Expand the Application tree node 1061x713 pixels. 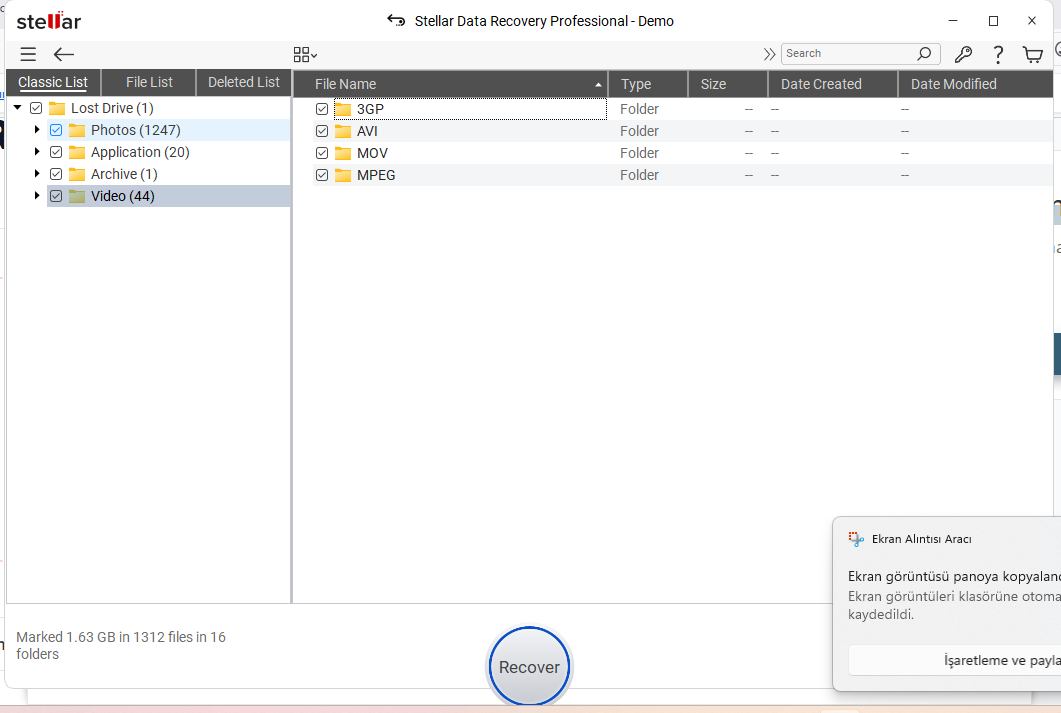[x=37, y=152]
